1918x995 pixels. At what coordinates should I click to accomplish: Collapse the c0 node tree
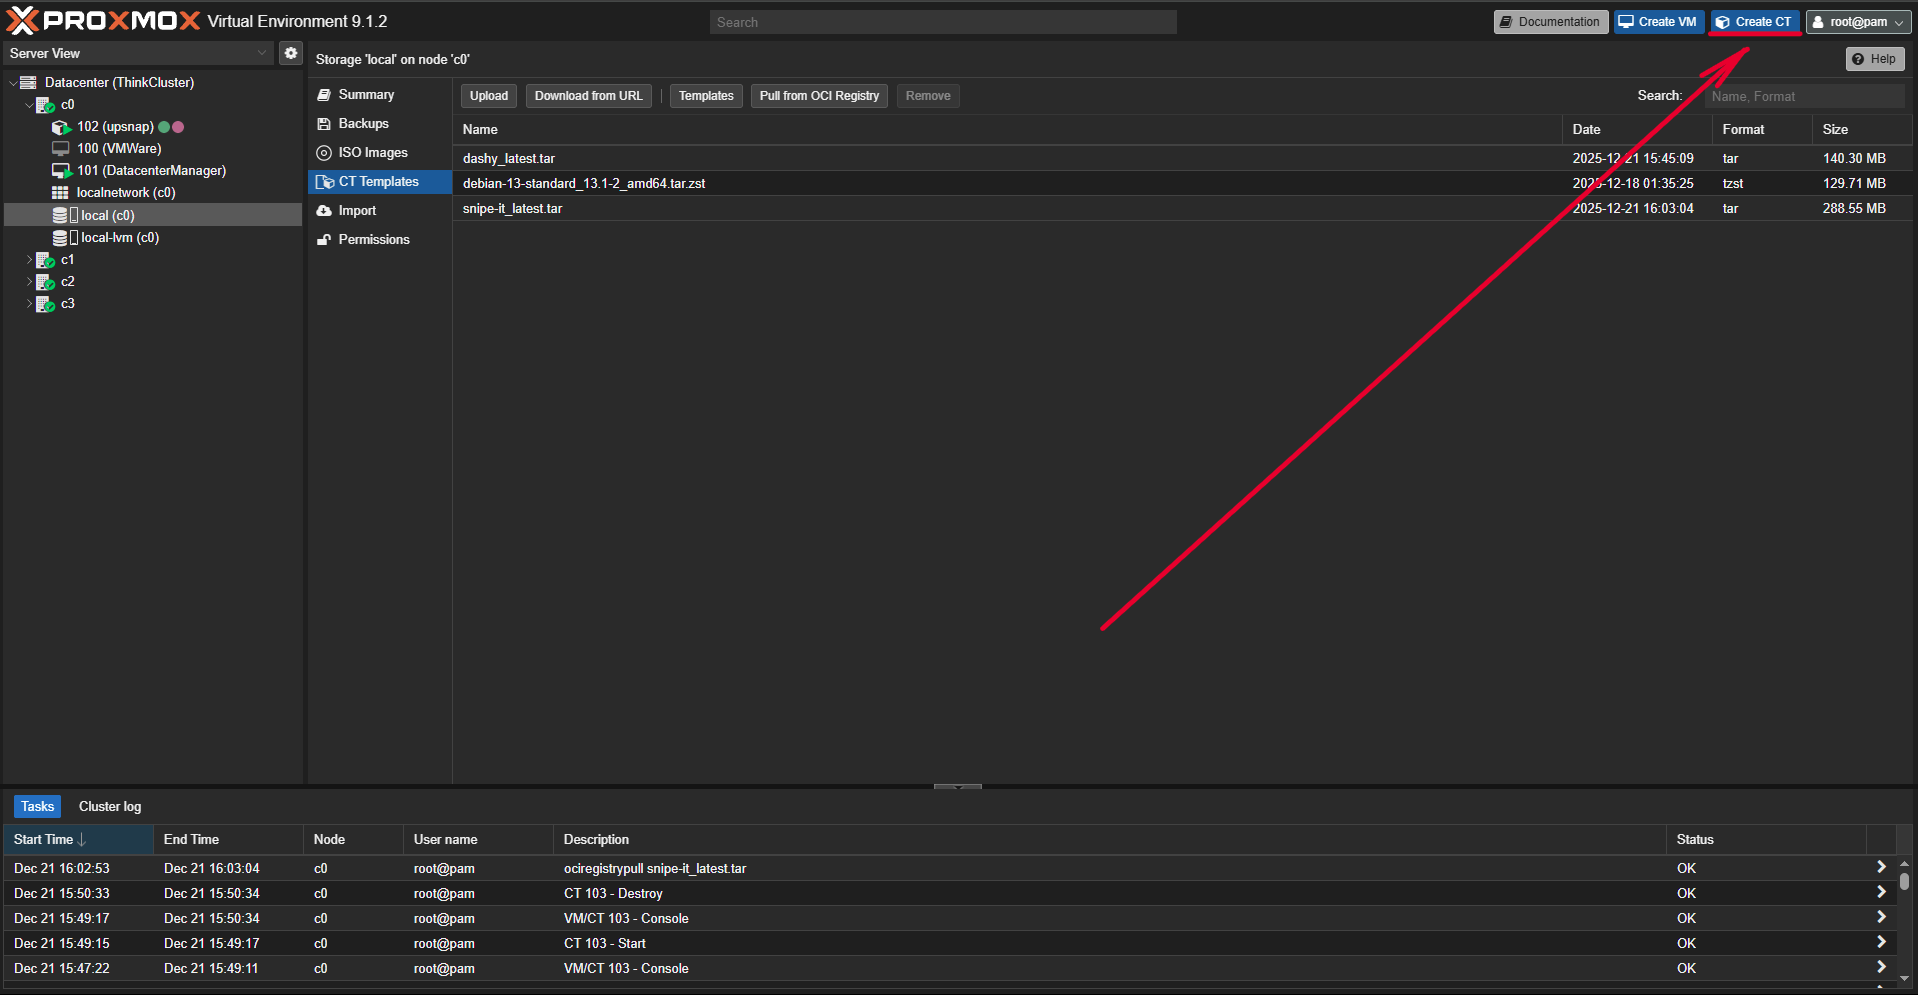point(29,105)
